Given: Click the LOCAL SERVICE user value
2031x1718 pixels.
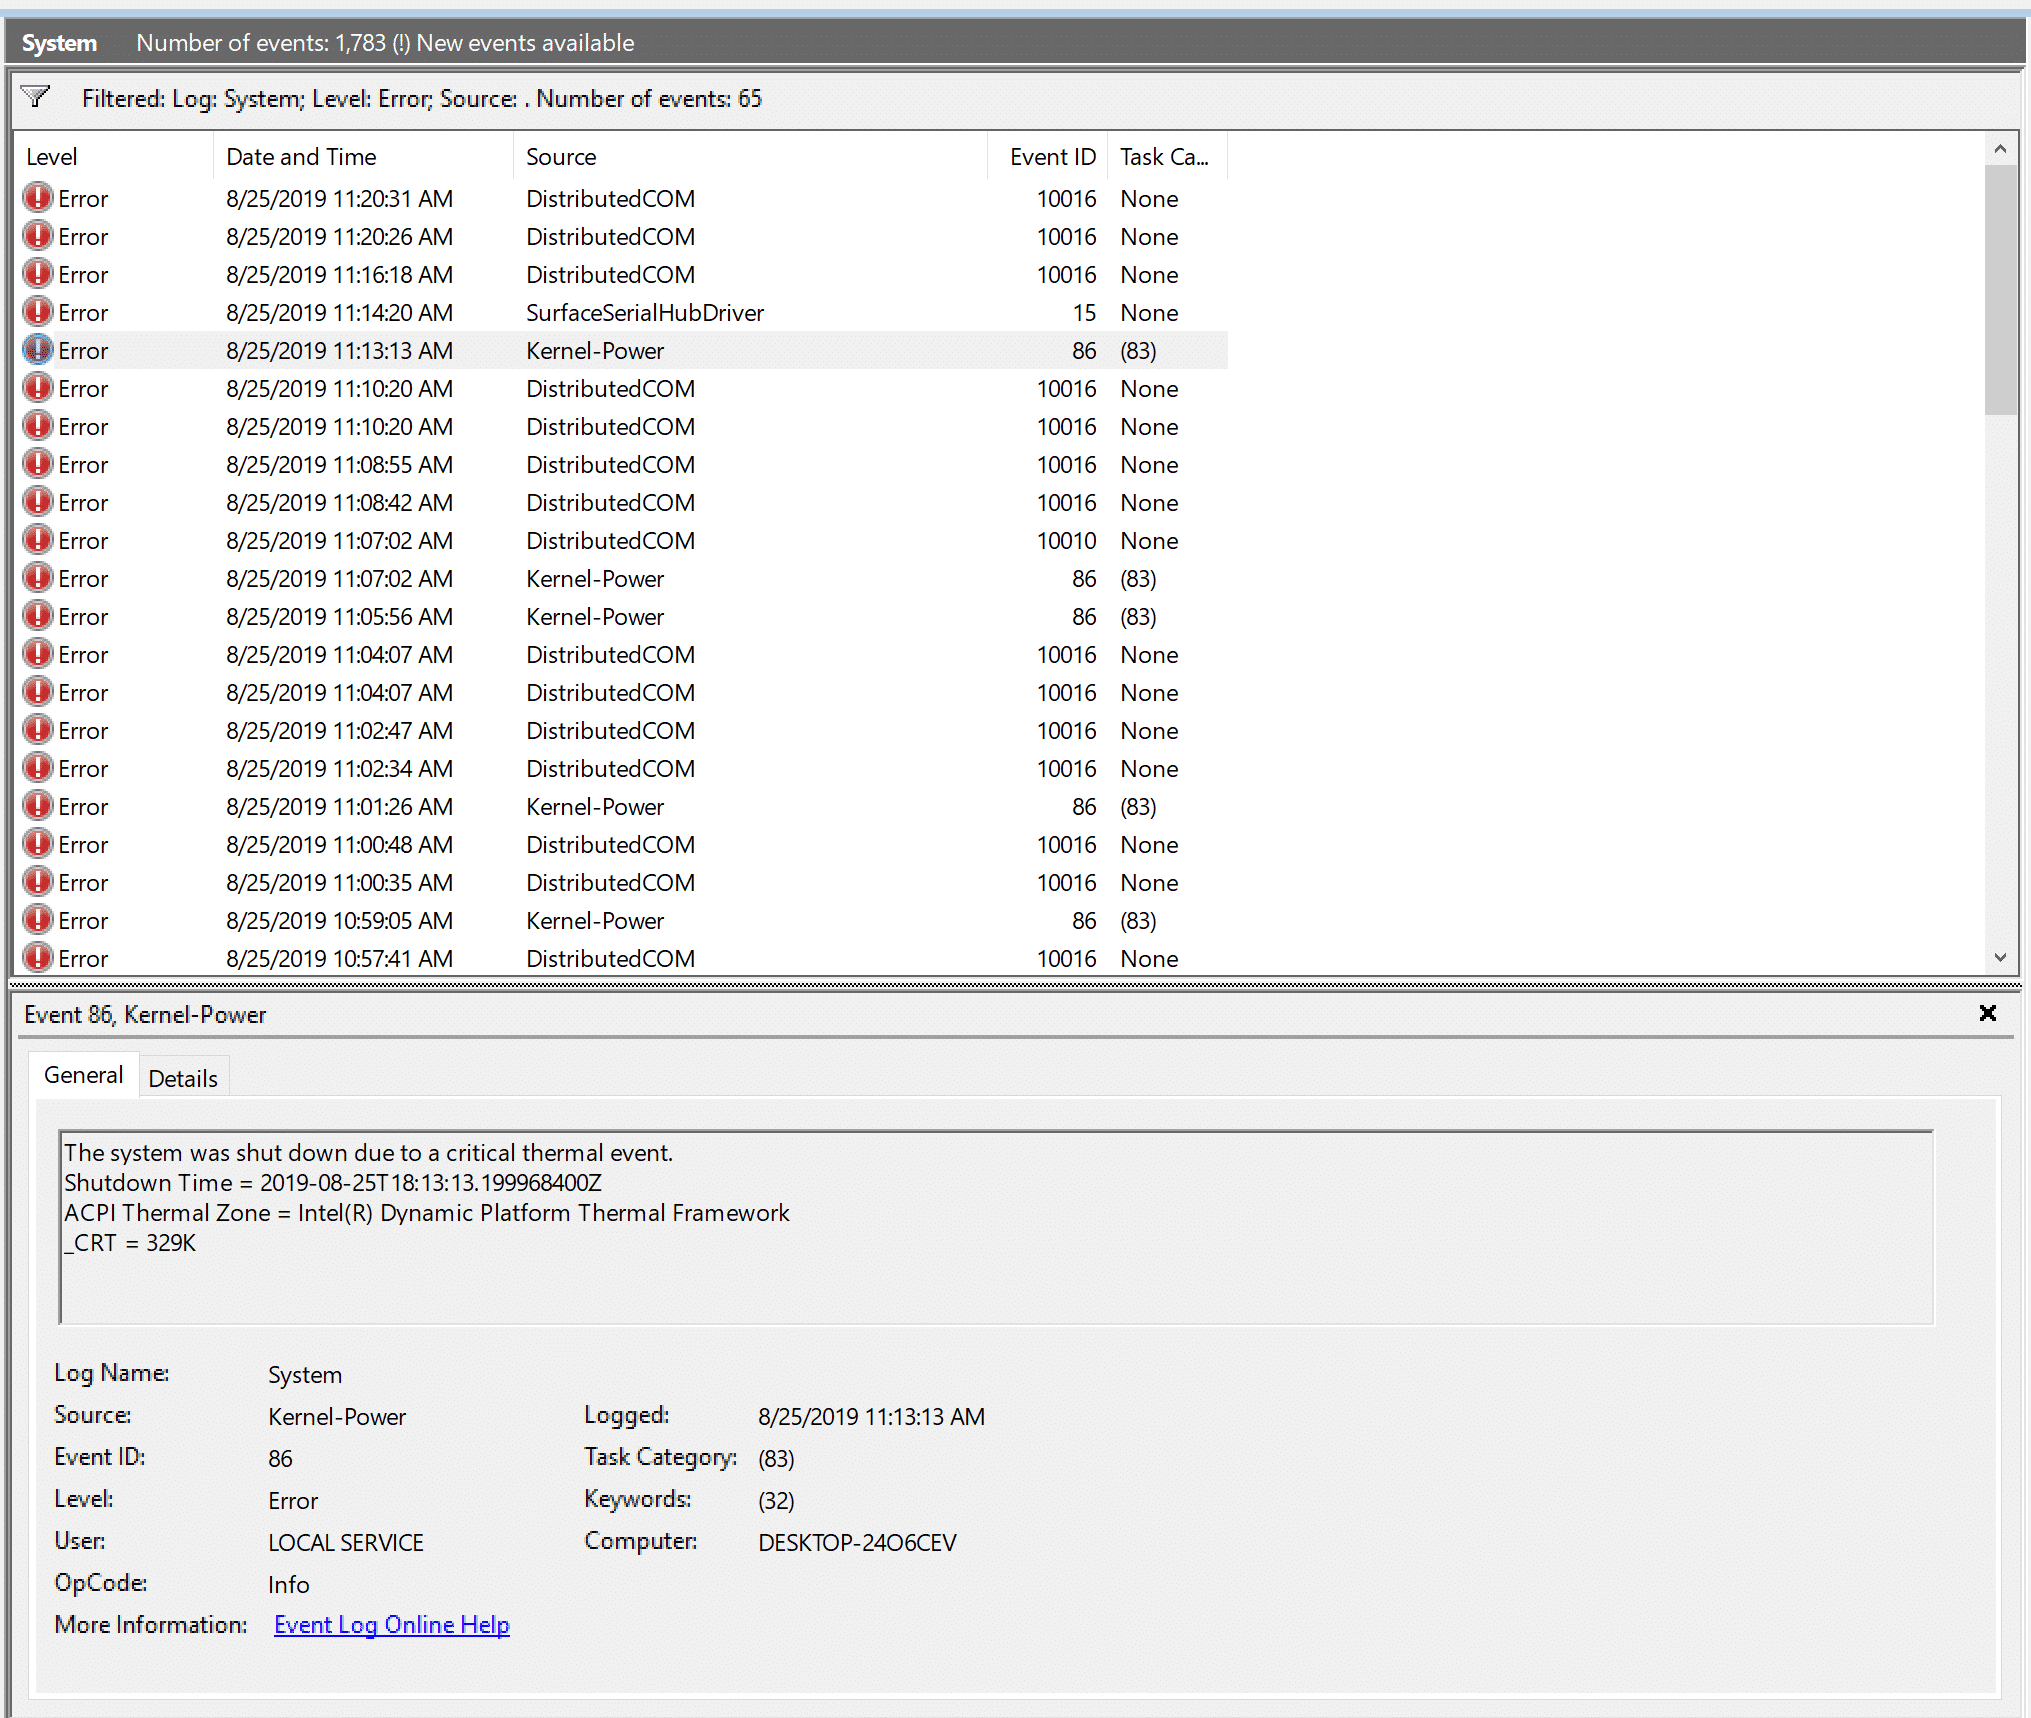Looking at the screenshot, I should 346,1543.
